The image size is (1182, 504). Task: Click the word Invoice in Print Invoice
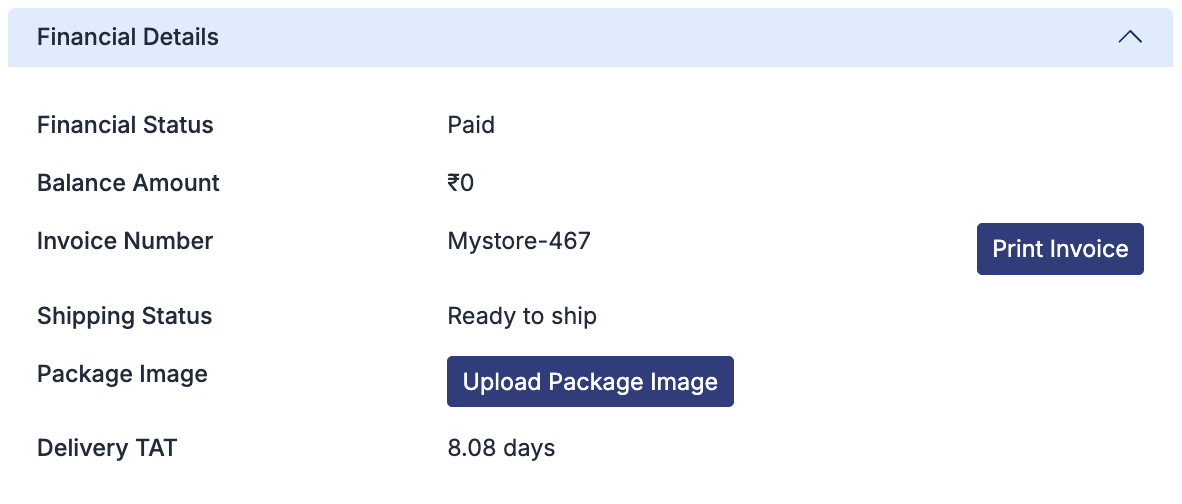pos(1089,249)
